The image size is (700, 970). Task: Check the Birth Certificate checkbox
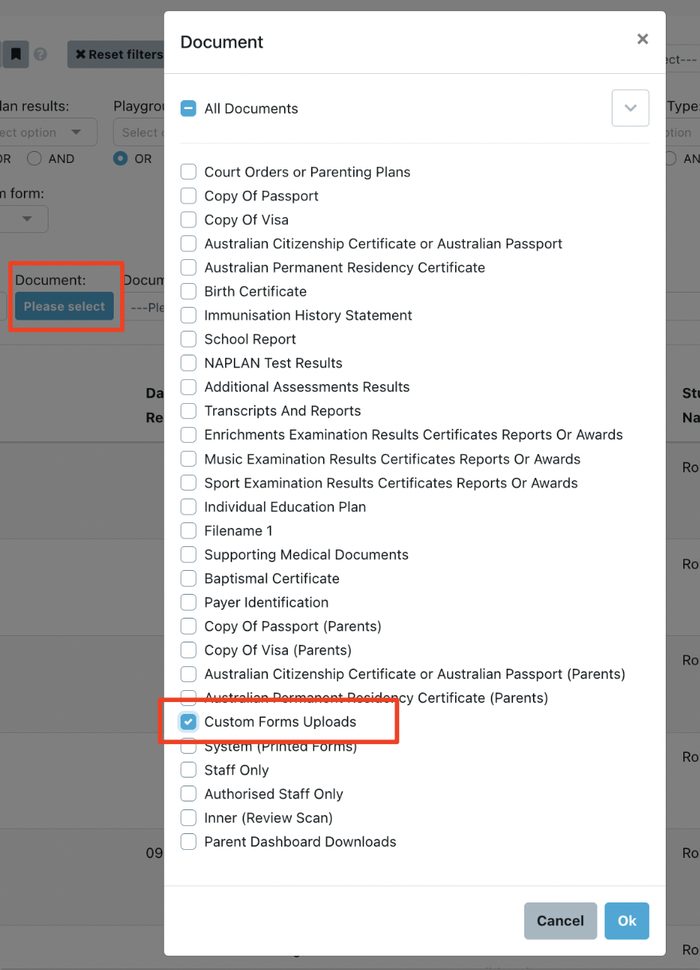(x=188, y=291)
